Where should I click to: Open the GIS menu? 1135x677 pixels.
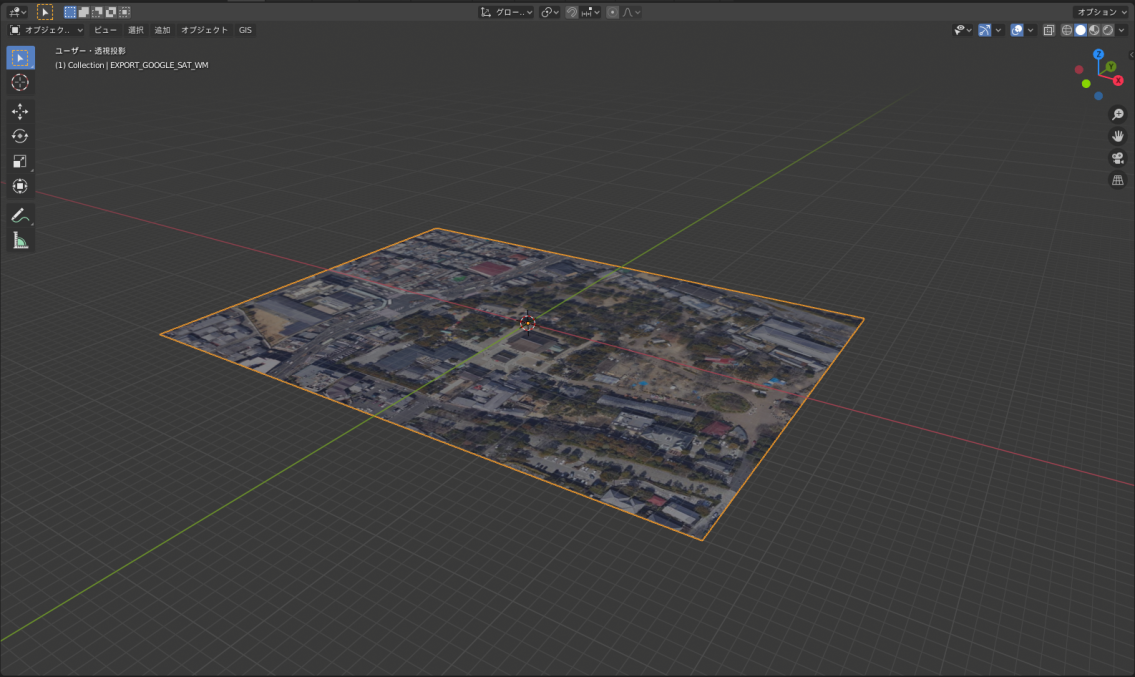coord(245,30)
